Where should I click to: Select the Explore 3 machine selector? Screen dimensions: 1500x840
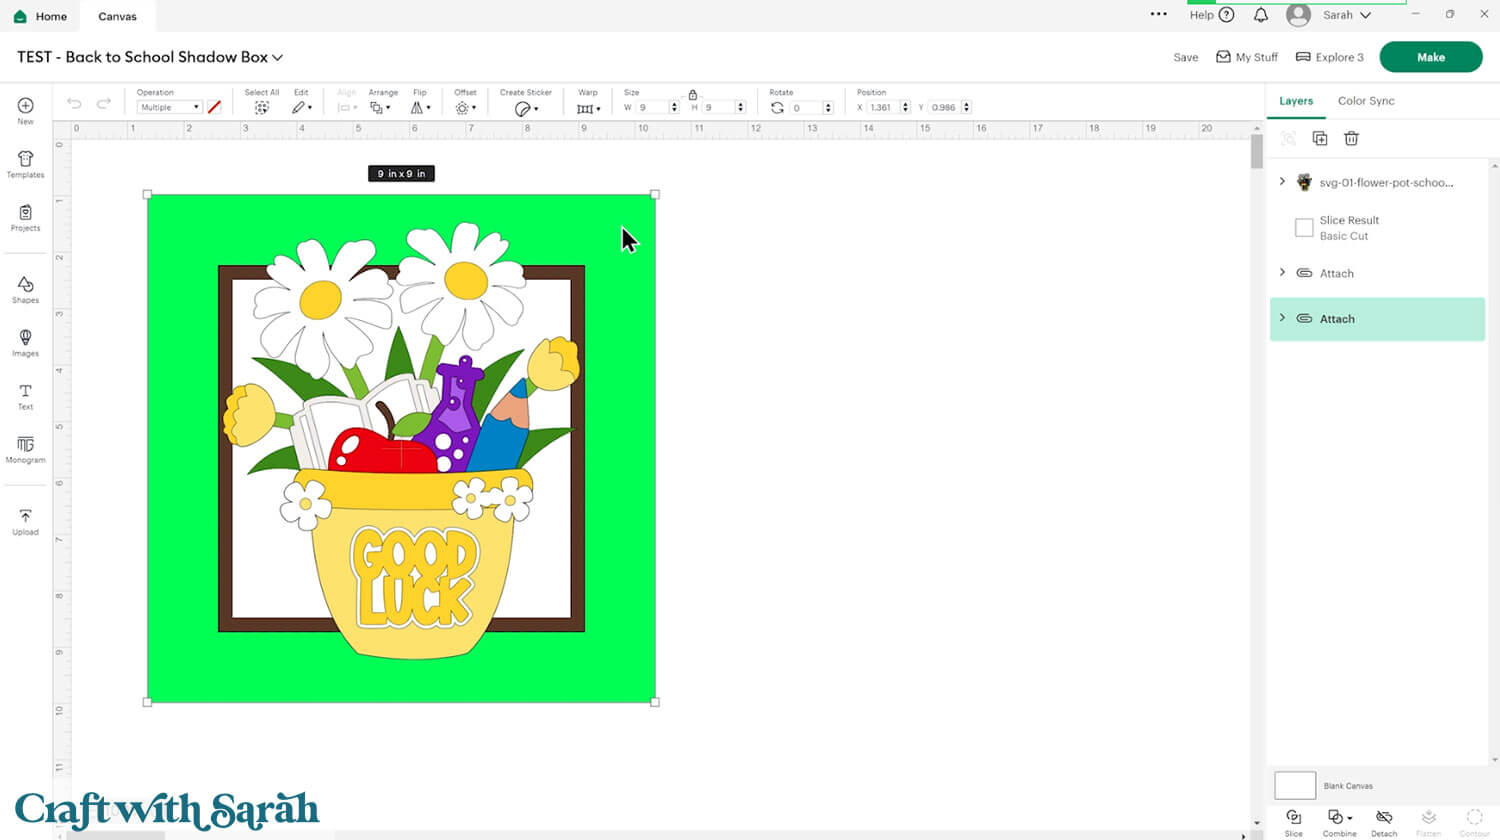1330,57
